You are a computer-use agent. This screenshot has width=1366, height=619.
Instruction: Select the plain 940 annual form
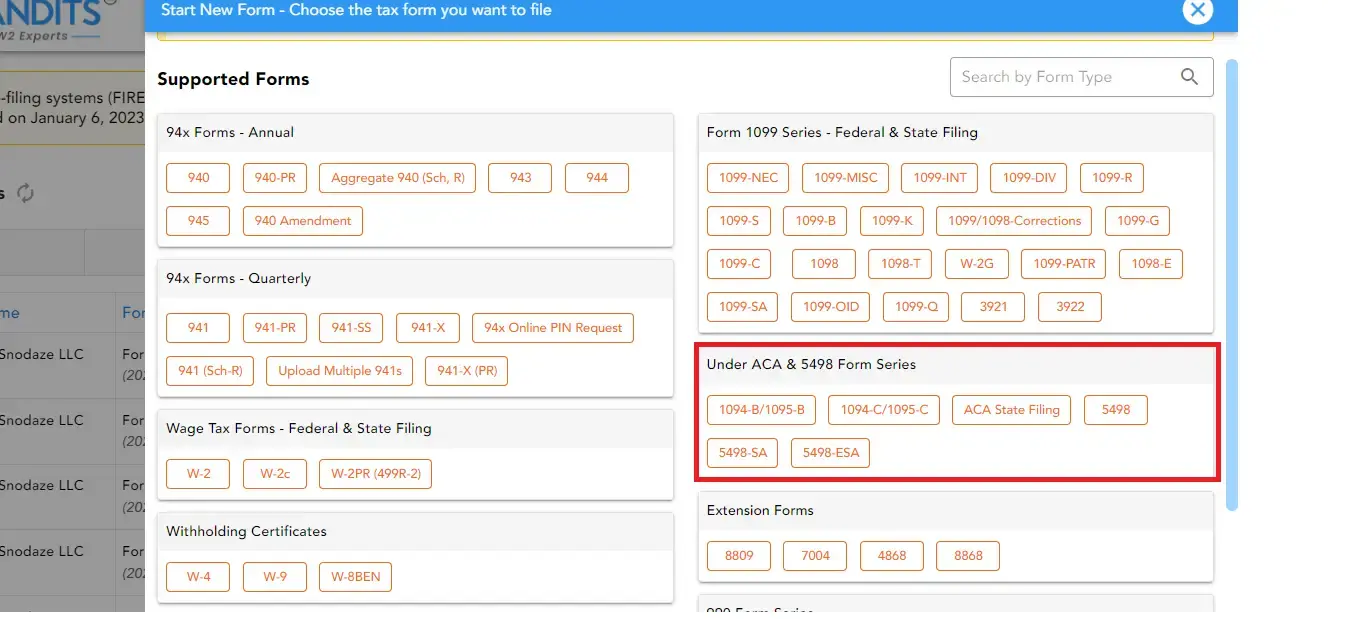[199, 178]
